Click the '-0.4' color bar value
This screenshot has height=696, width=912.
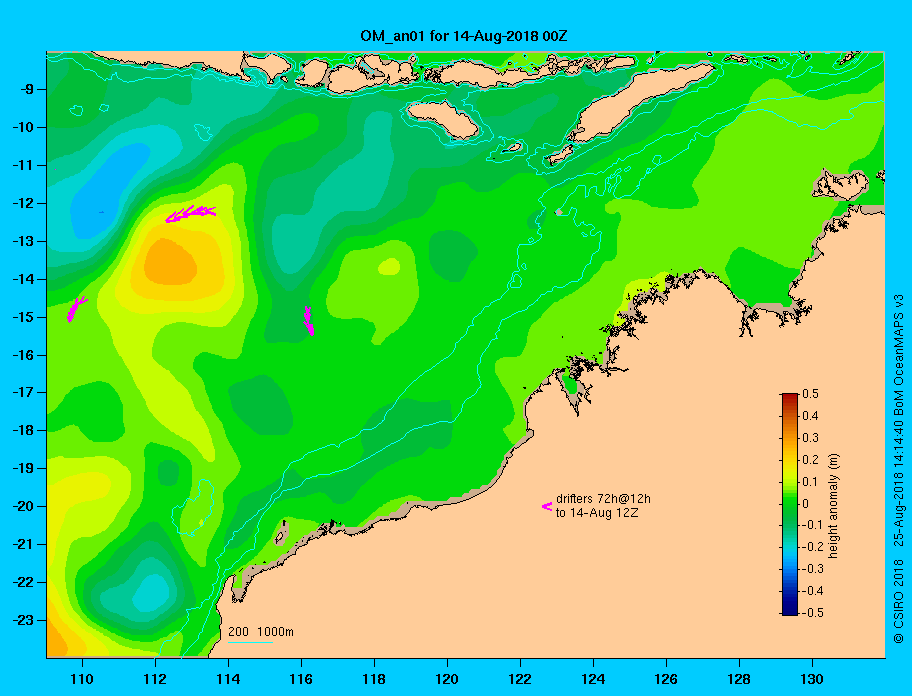tap(812, 591)
